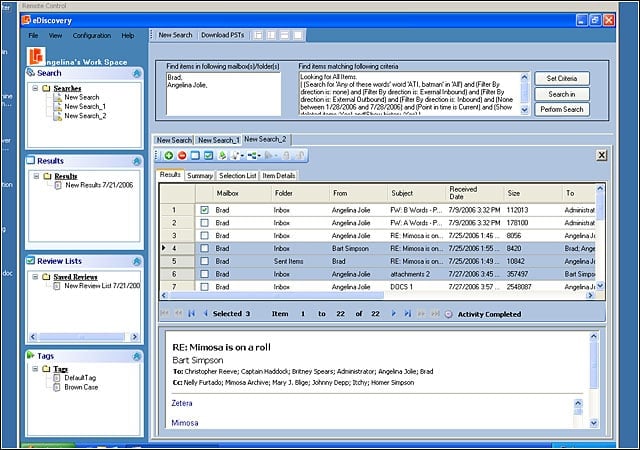Select New Results 7/21/2006 tree item
The image size is (640, 450).
(99, 185)
